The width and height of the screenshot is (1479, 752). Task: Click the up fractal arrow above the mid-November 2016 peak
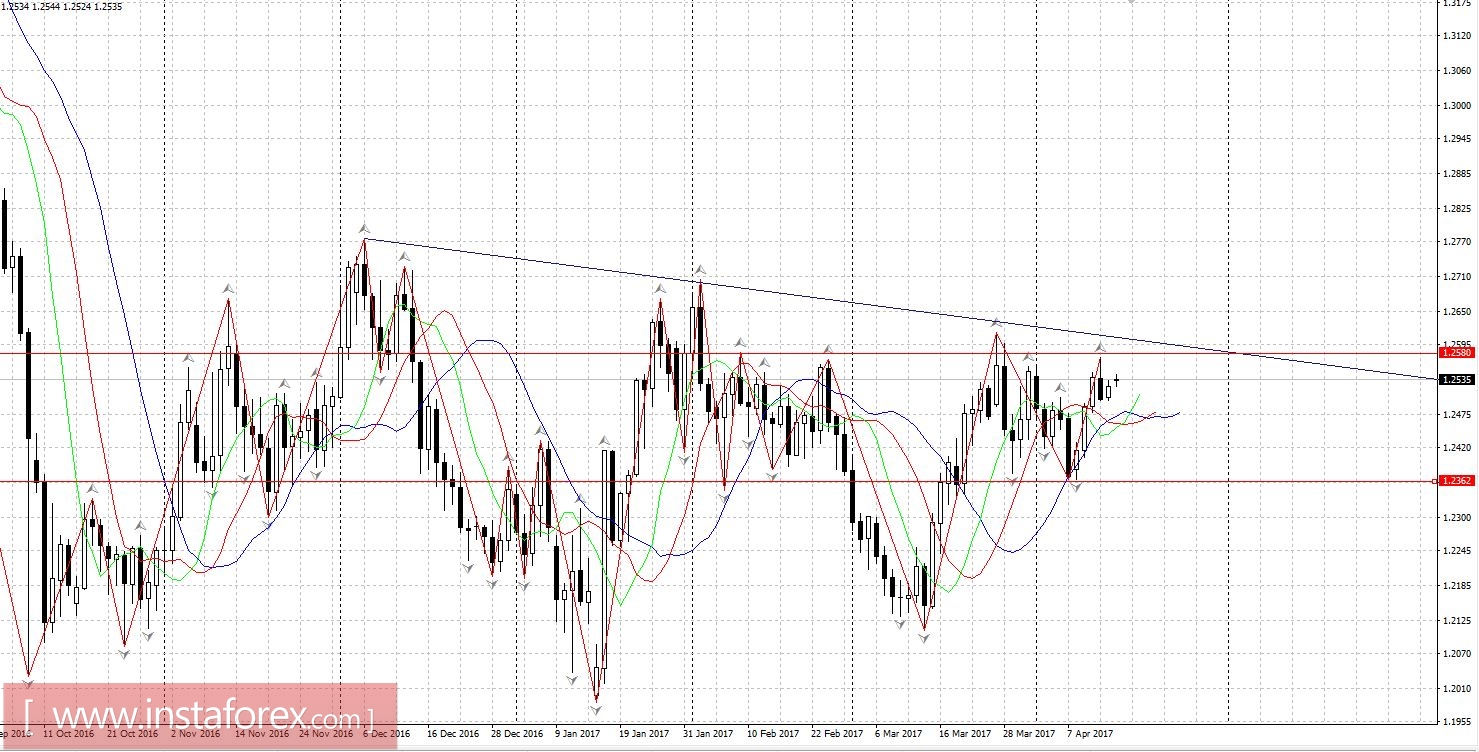tap(229, 288)
